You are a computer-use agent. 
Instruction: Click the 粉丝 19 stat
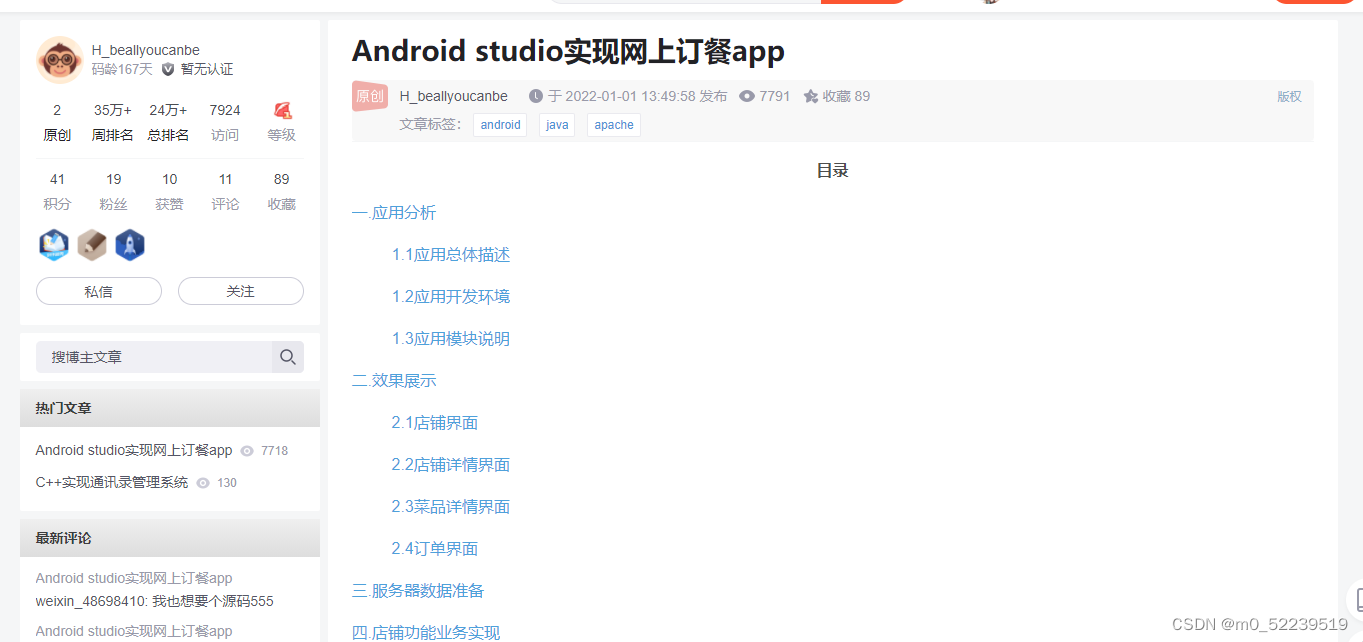click(113, 191)
